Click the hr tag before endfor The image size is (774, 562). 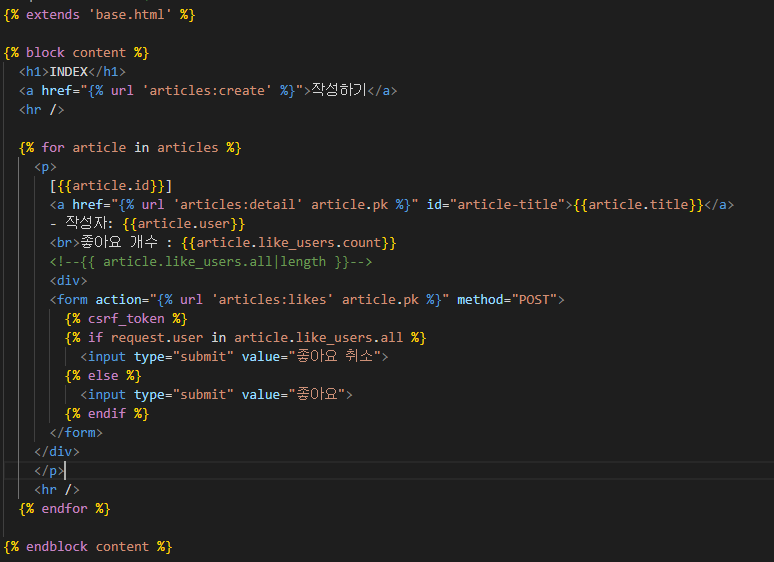(57, 489)
